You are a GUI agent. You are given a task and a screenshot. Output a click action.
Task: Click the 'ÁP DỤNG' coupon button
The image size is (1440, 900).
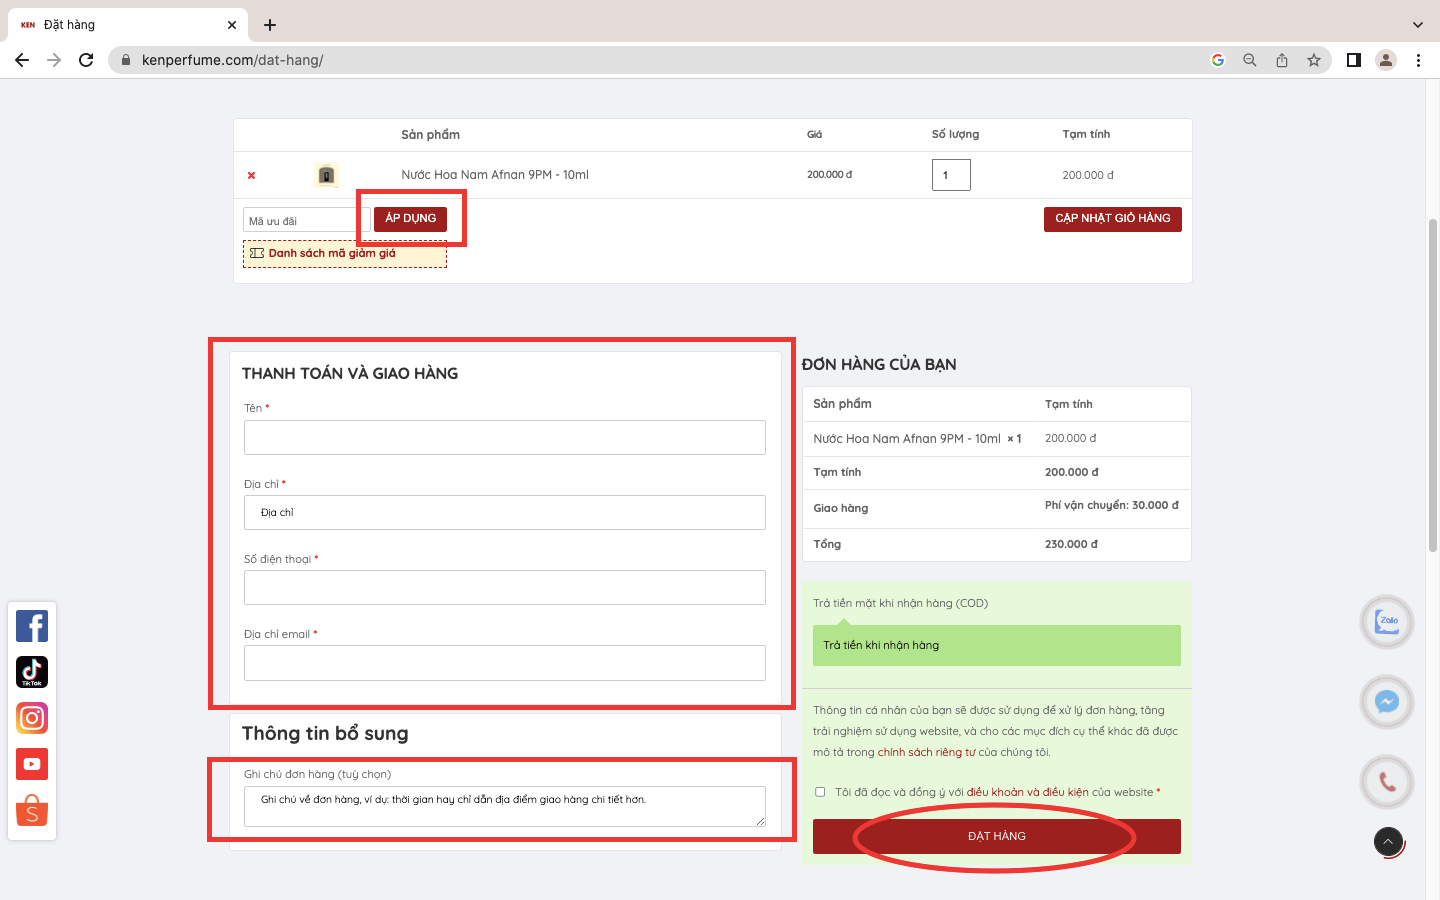(410, 219)
